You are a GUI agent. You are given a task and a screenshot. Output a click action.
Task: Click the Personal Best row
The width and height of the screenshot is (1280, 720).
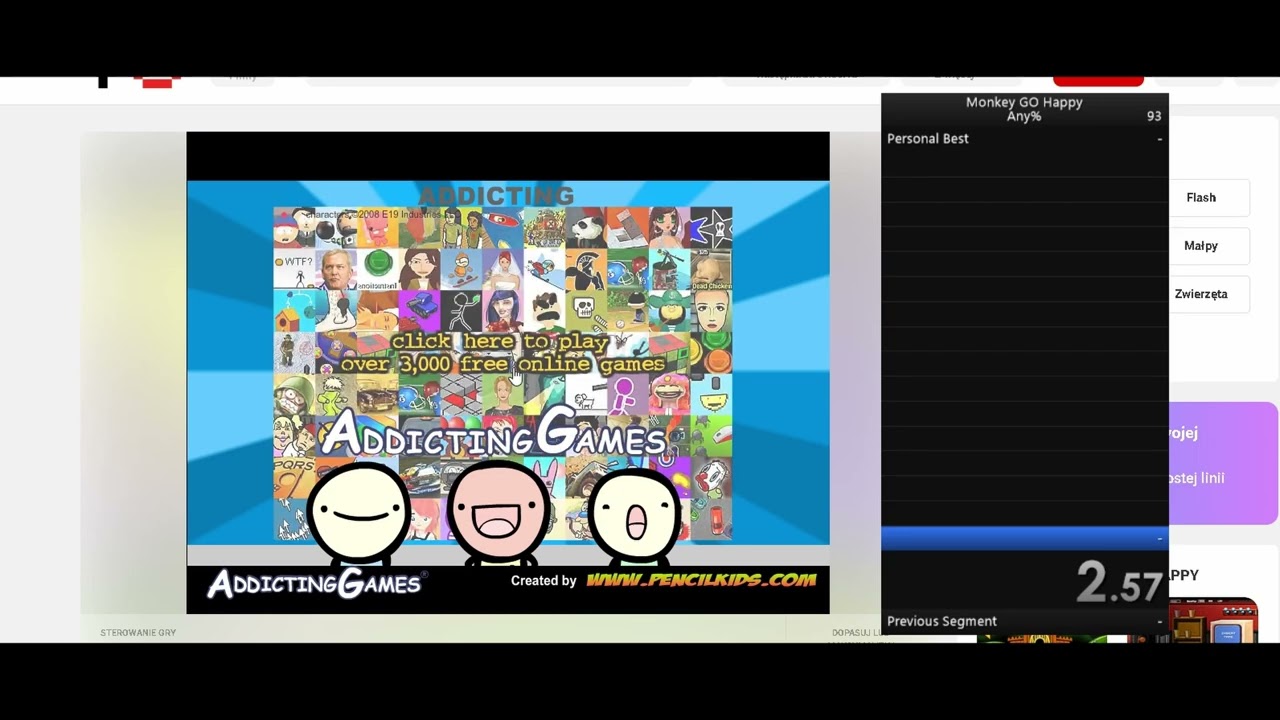coord(1025,139)
